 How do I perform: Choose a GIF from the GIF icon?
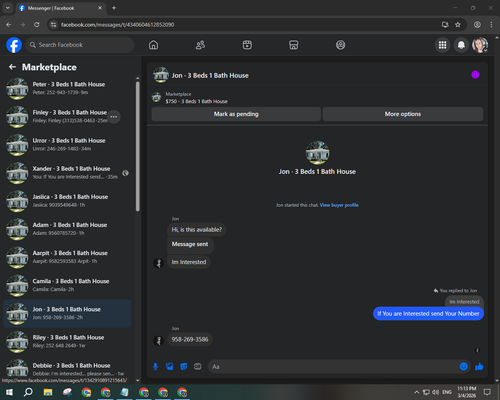pyautogui.click(x=197, y=367)
